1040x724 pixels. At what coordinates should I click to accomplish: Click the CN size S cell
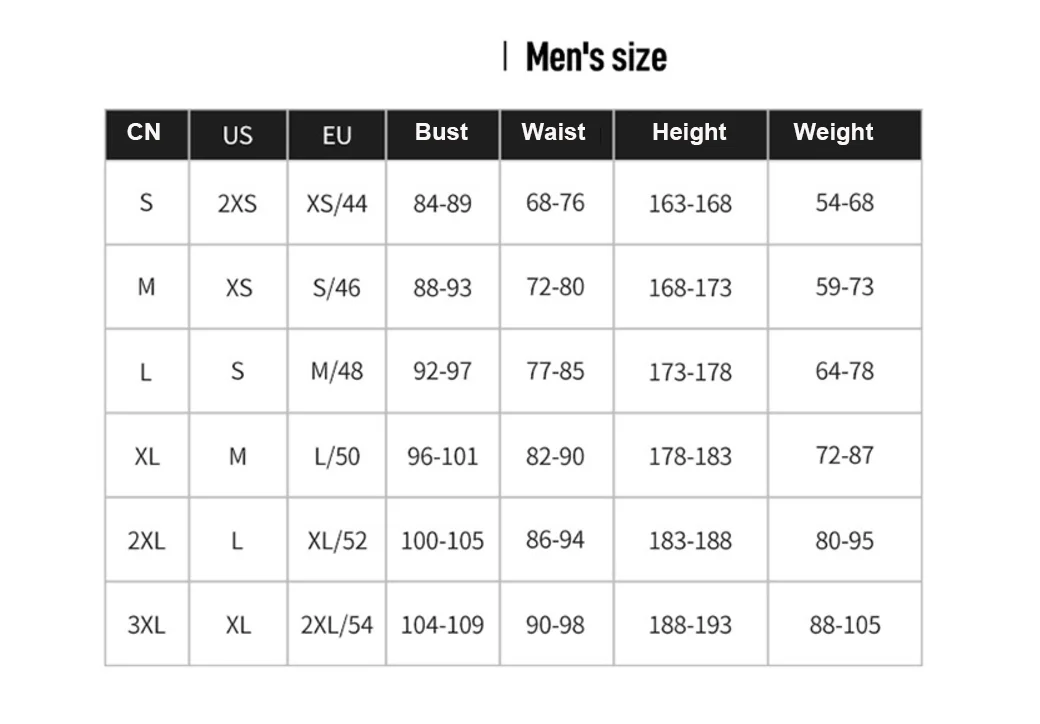[x=146, y=203]
